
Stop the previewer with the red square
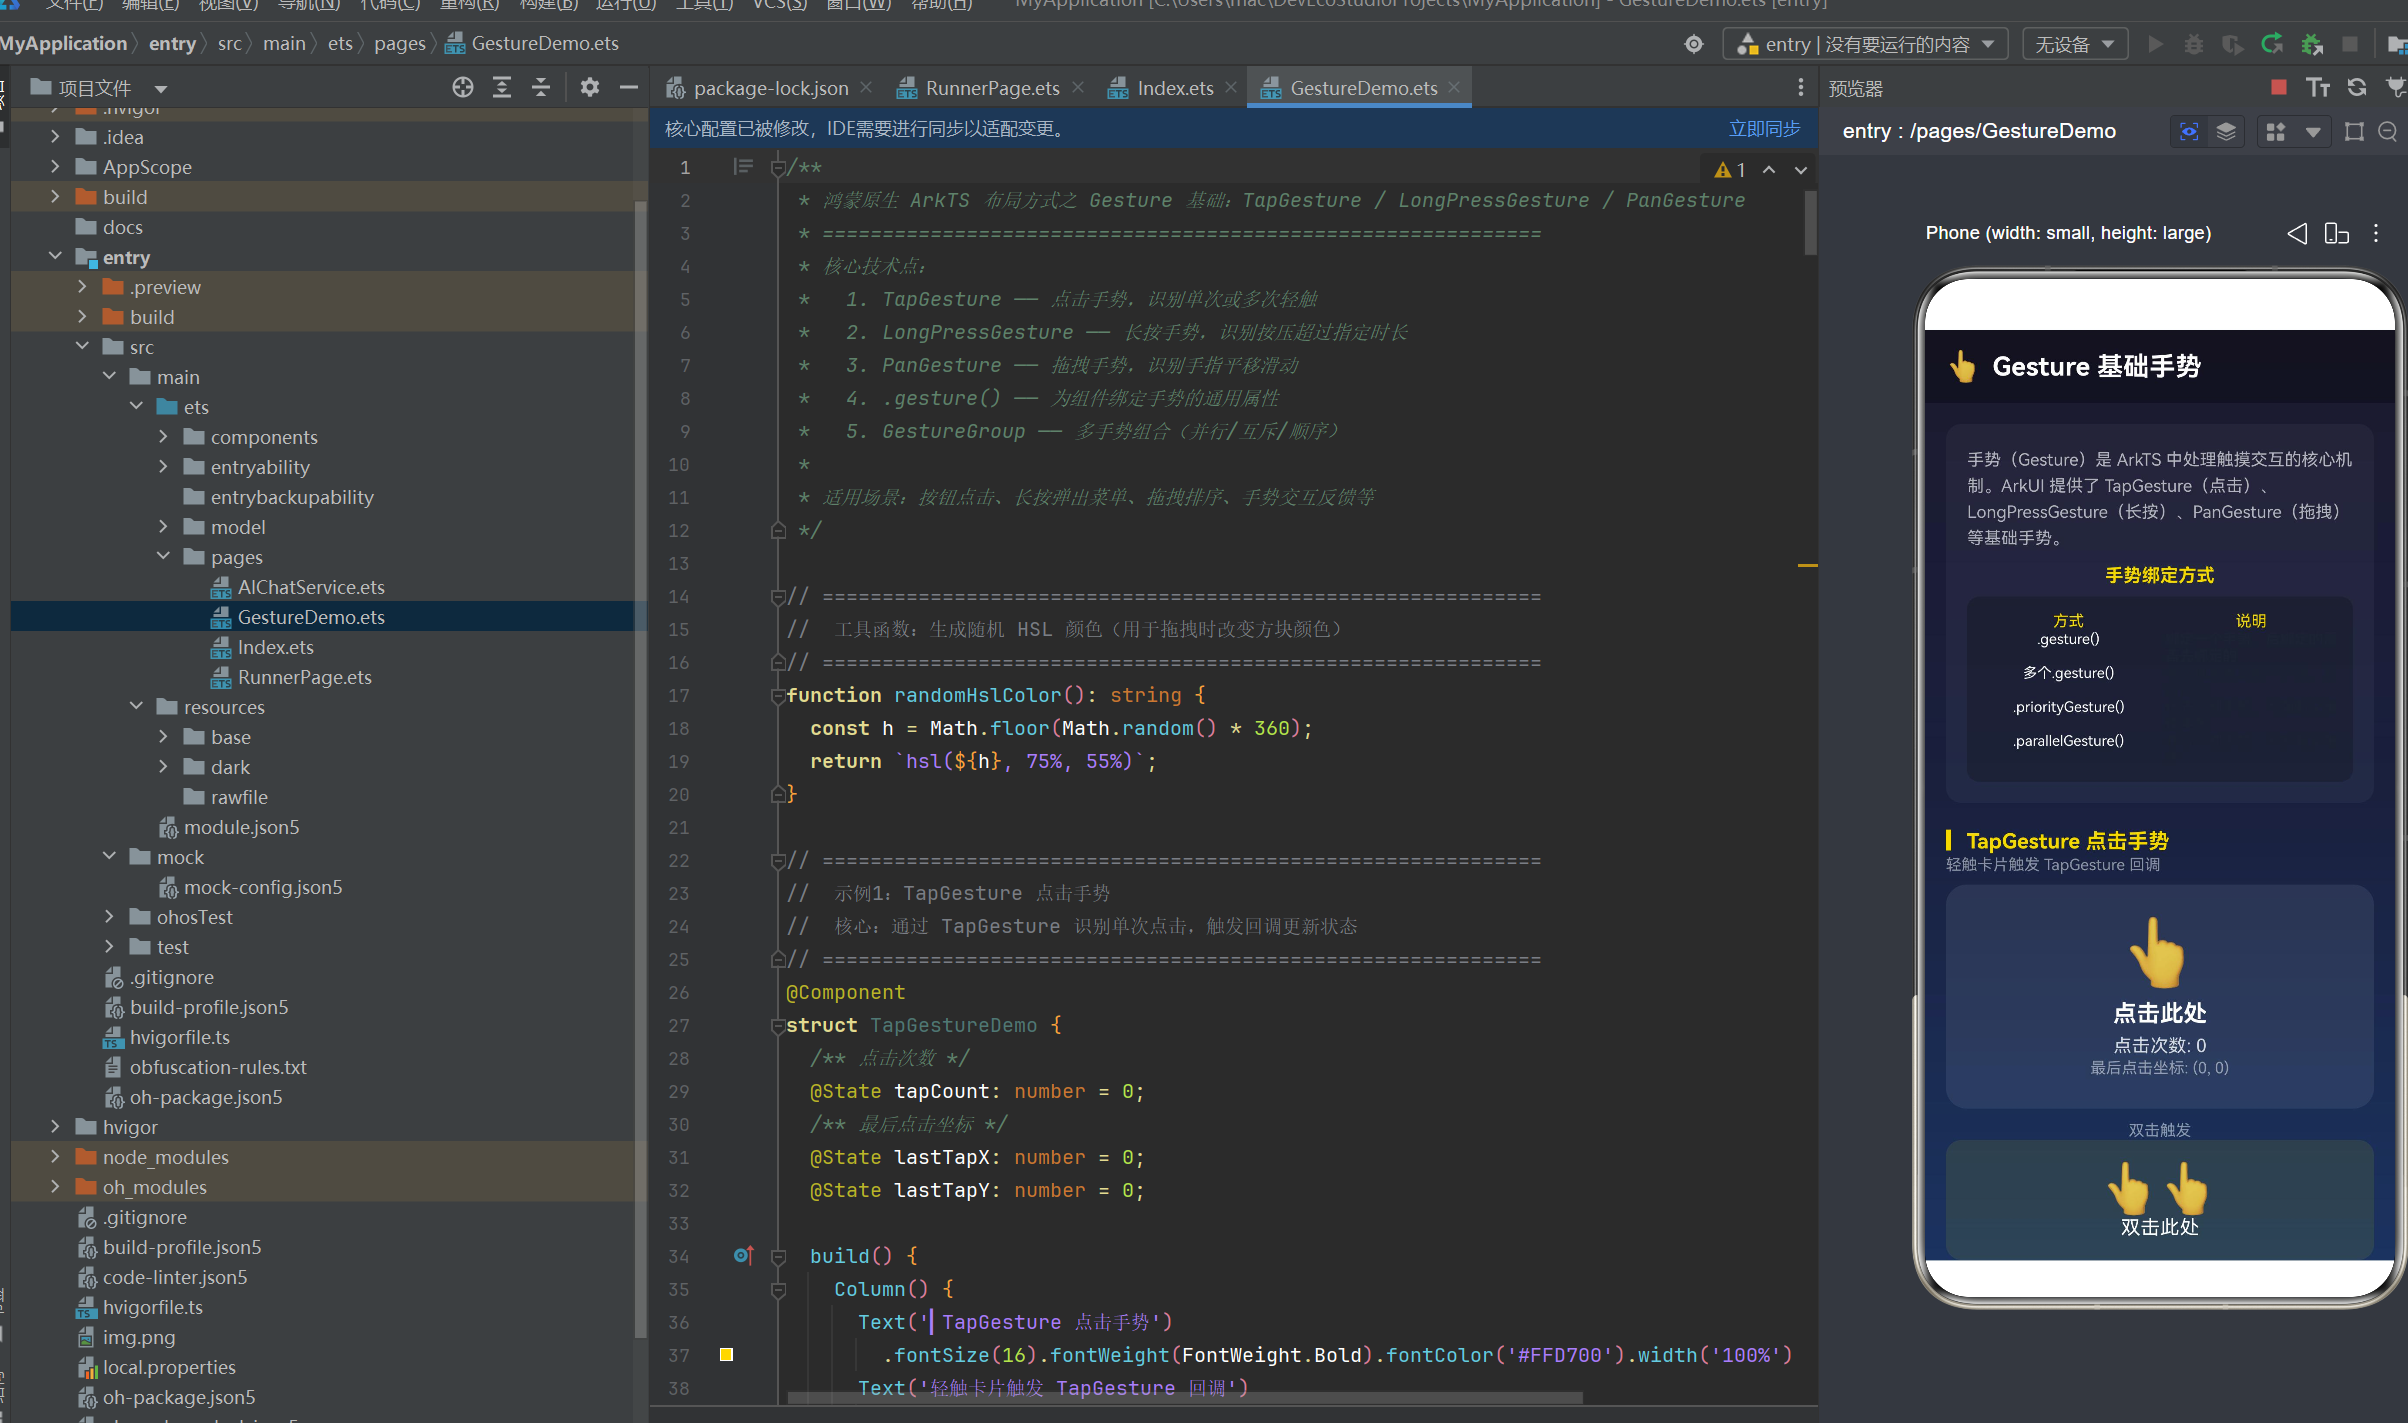(2279, 88)
